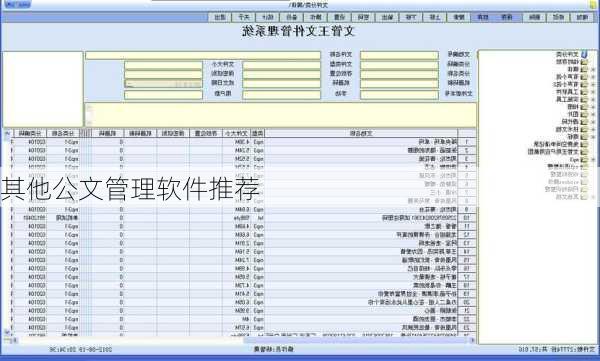This screenshot has width=600, height=361.
Task: Select row number 14 in document table
Action: 467,252
